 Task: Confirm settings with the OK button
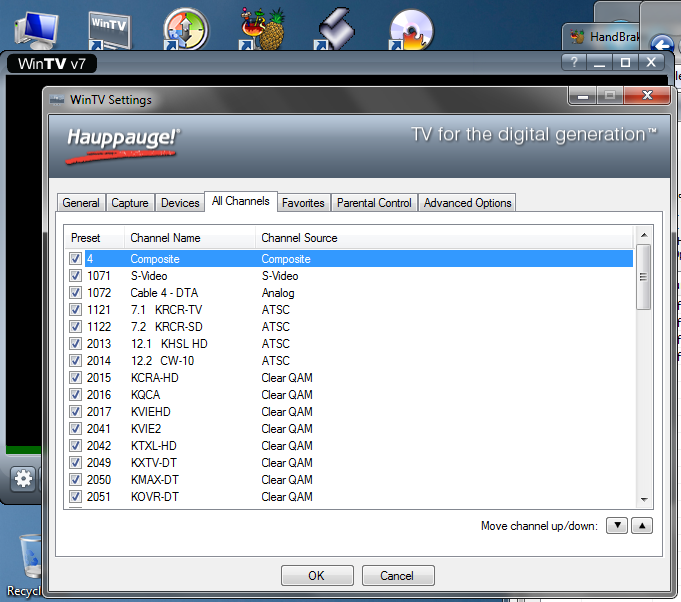(x=317, y=576)
